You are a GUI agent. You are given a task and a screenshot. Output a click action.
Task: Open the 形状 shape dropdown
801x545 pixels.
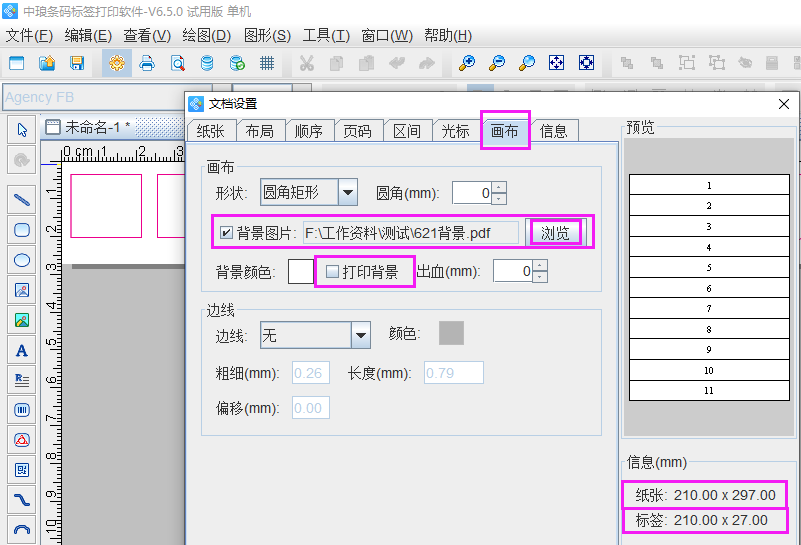click(x=348, y=193)
